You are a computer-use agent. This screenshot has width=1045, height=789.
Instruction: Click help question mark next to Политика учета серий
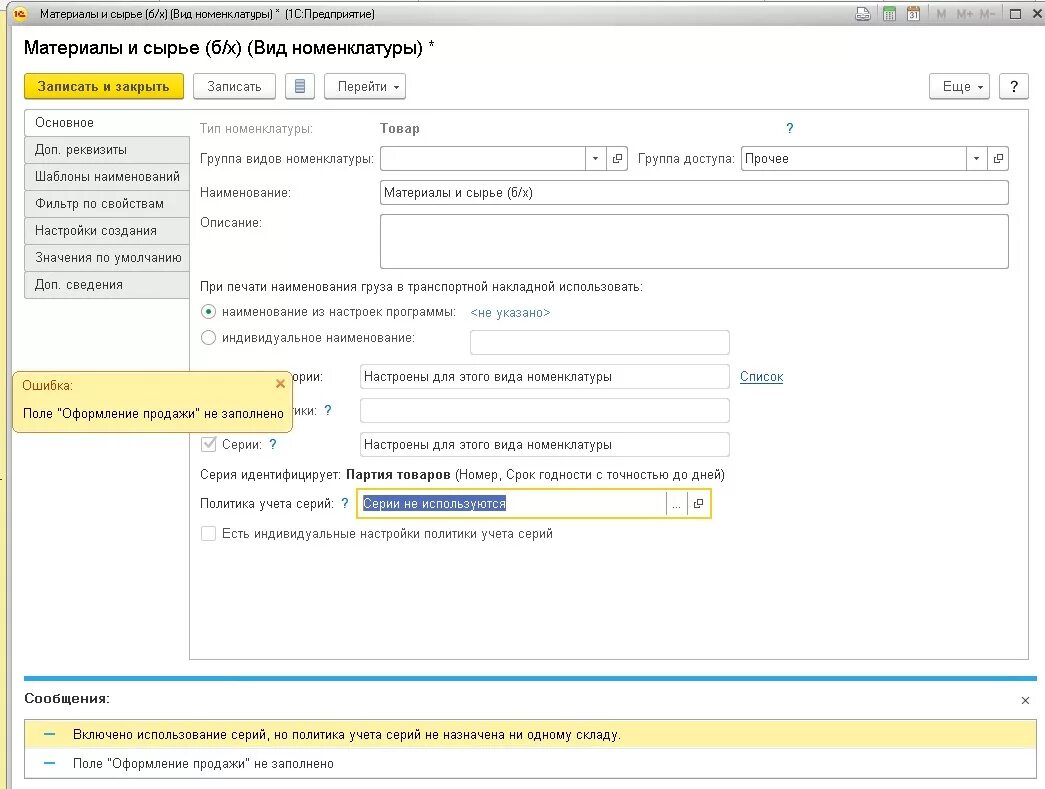pos(345,504)
